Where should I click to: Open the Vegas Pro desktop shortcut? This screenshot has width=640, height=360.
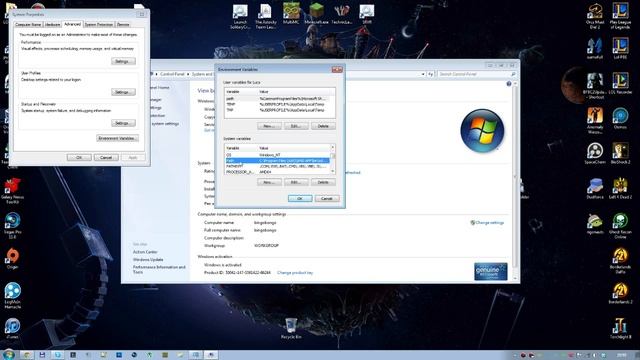pyautogui.click(x=12, y=226)
